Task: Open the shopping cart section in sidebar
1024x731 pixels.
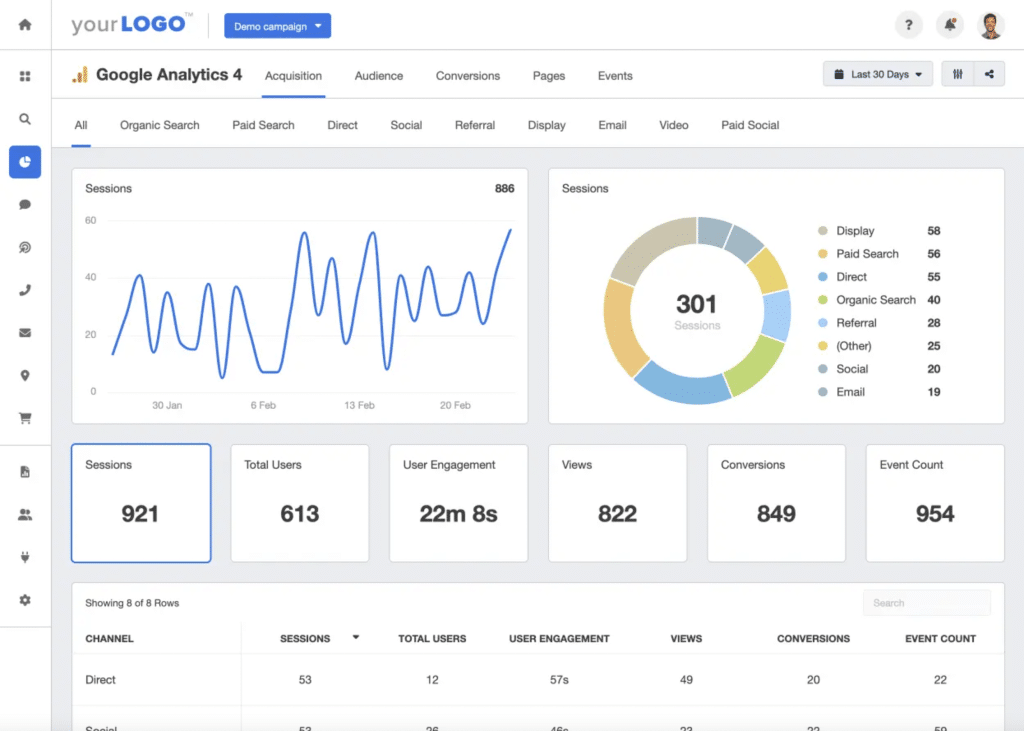Action: [24, 417]
